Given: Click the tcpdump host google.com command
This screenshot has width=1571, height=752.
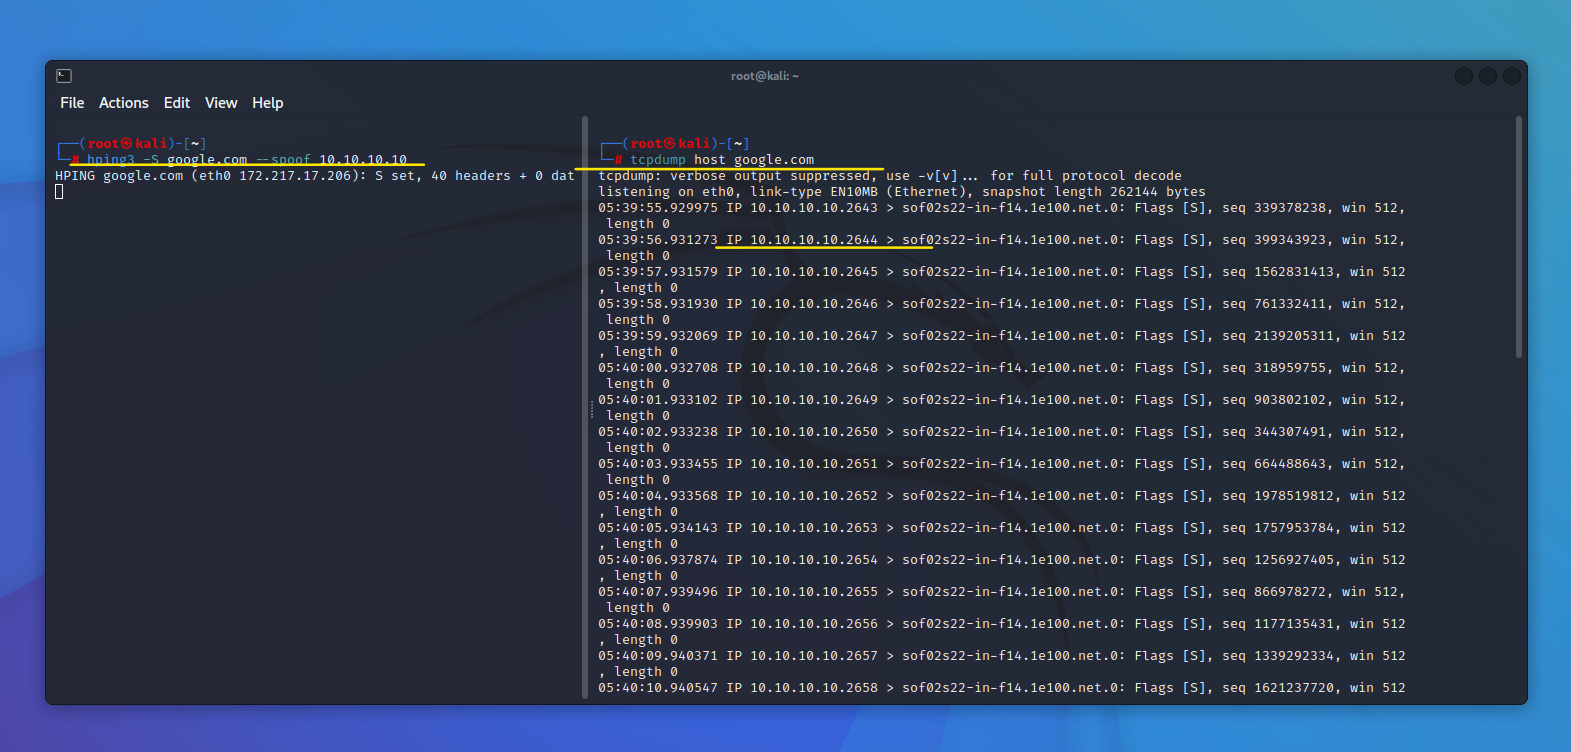Looking at the screenshot, I should tap(722, 160).
